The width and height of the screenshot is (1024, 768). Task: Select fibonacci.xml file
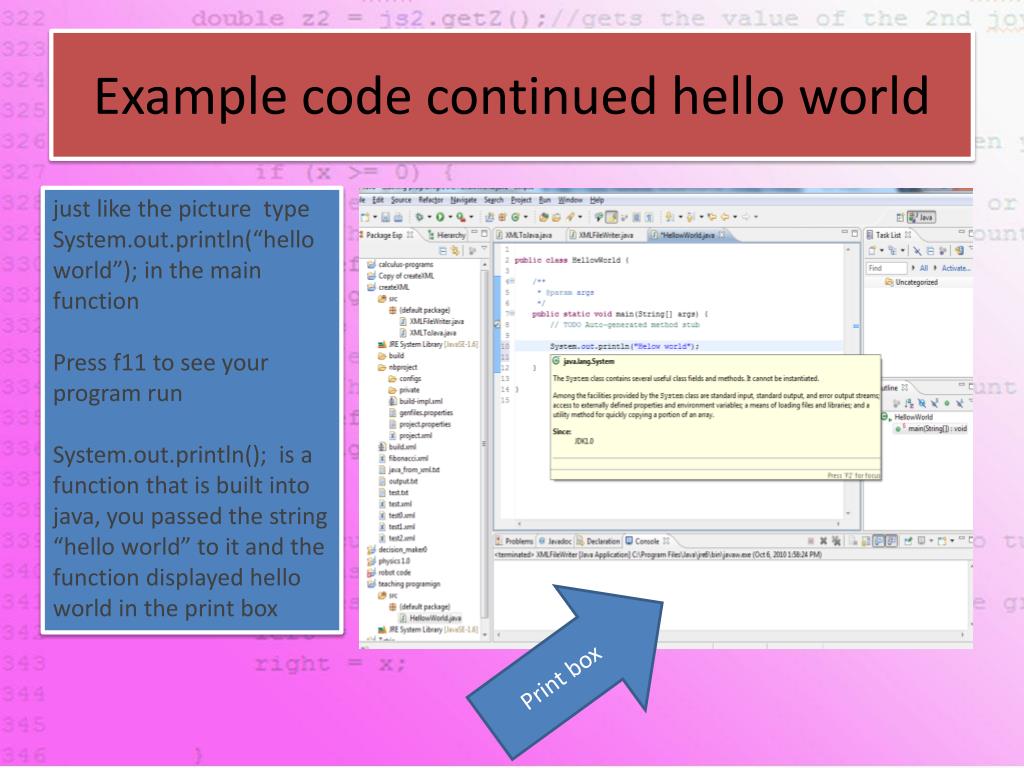(x=403, y=458)
